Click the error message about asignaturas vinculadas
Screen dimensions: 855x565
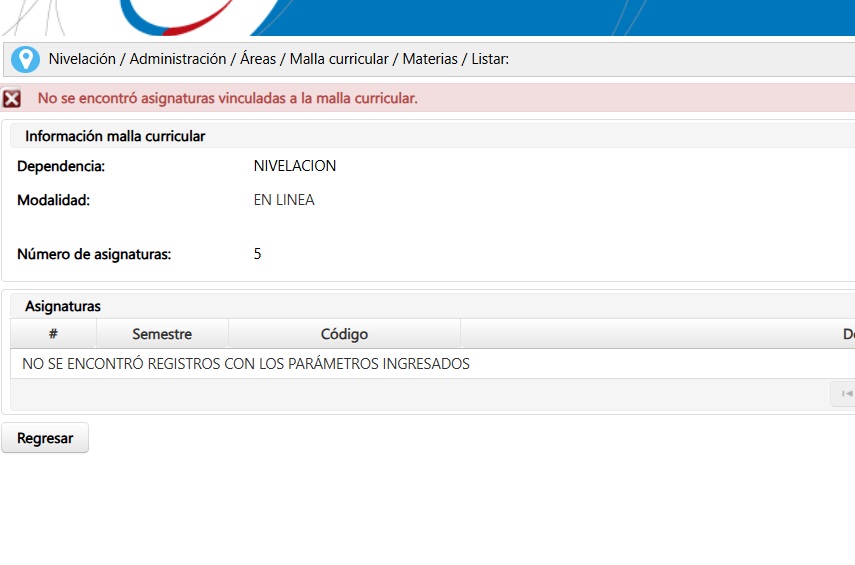227,98
